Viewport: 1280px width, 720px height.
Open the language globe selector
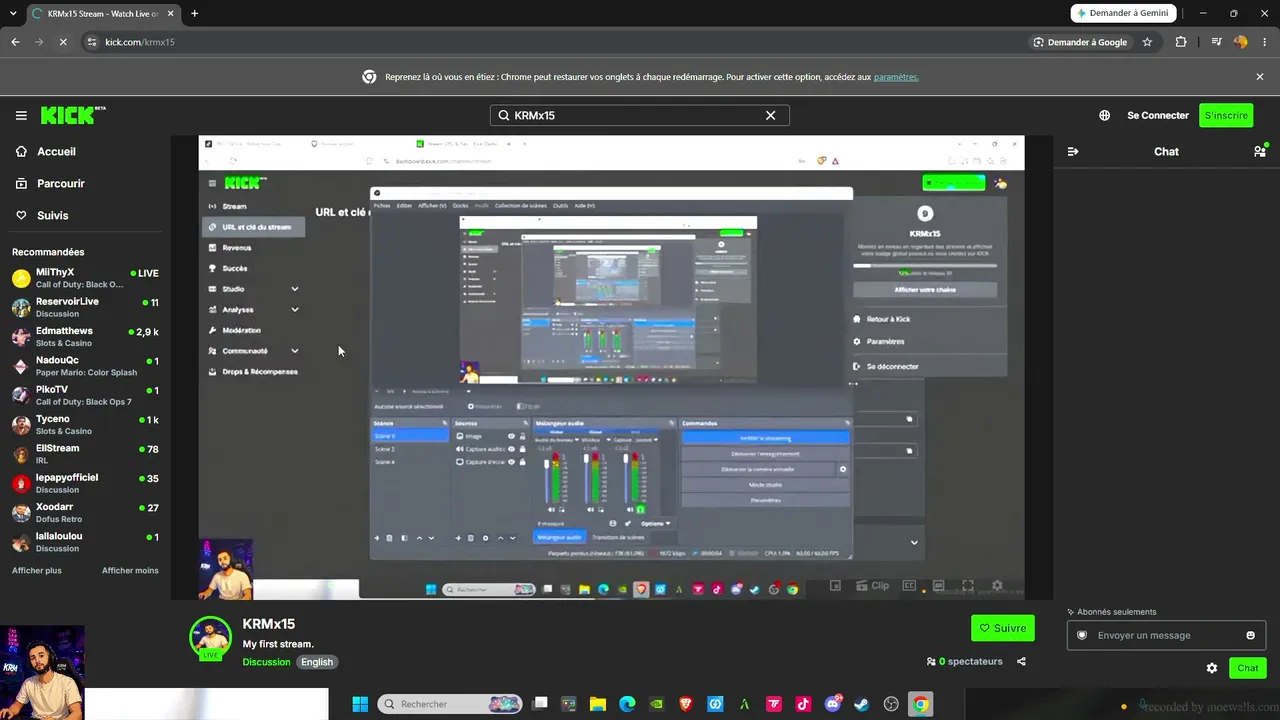coord(1104,115)
